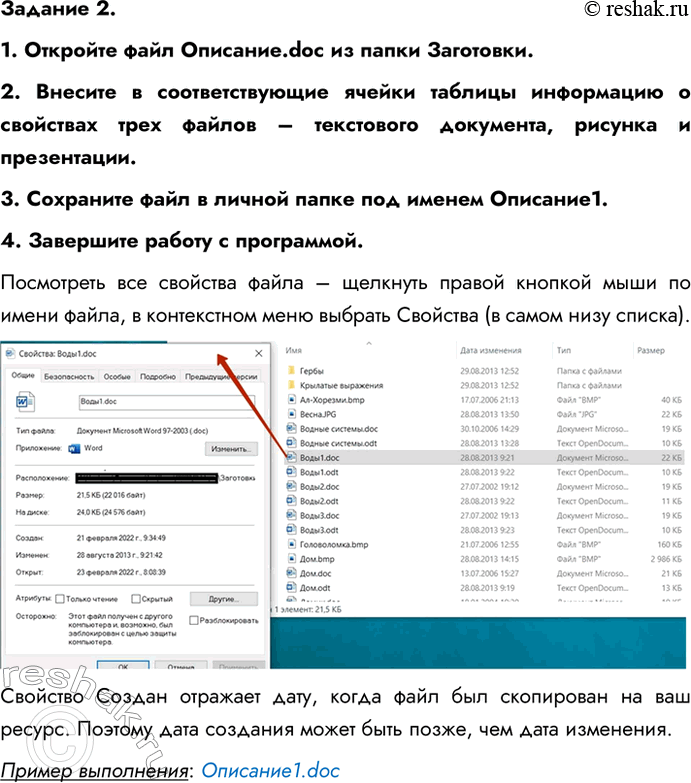Screen dimensions: 691x783
Task: Click the Головоломка.bmp file icon
Action: point(290,544)
